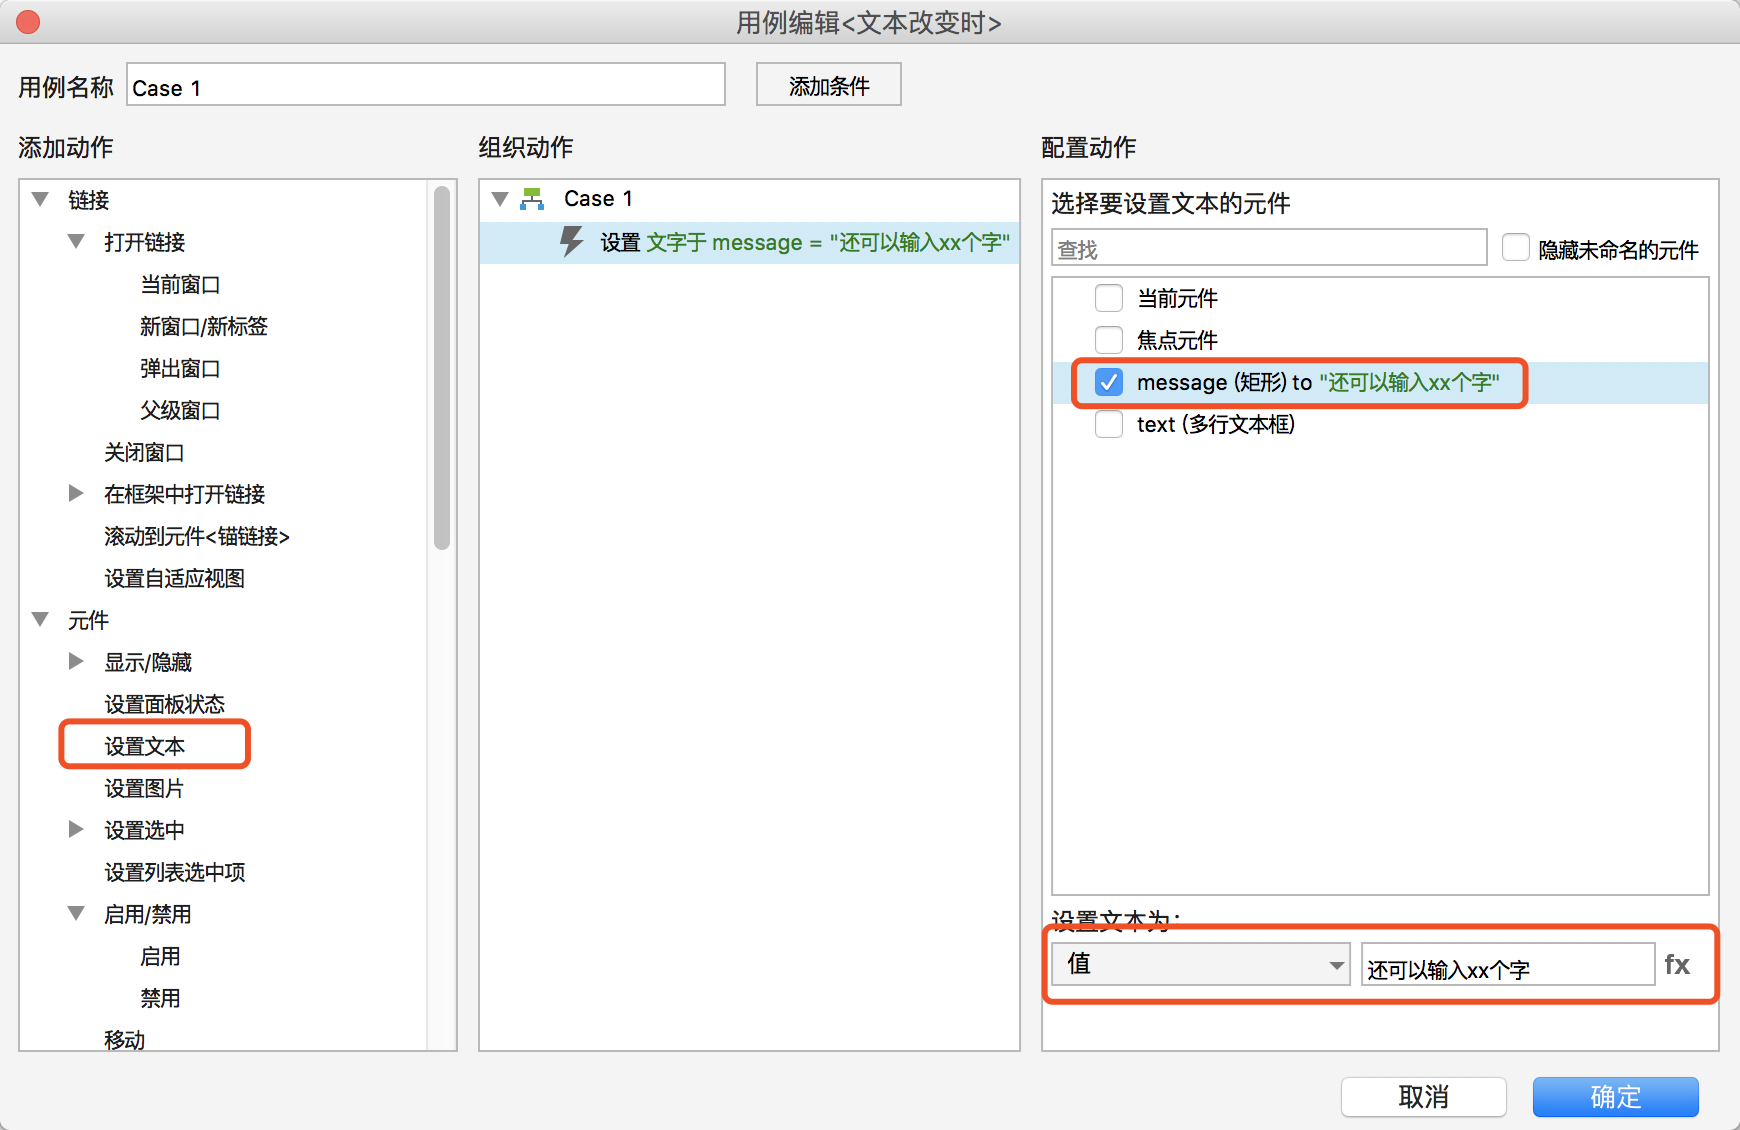This screenshot has width=1740, height=1130.
Task: Expand the 显示/隐藏 item
Action: click(x=76, y=661)
